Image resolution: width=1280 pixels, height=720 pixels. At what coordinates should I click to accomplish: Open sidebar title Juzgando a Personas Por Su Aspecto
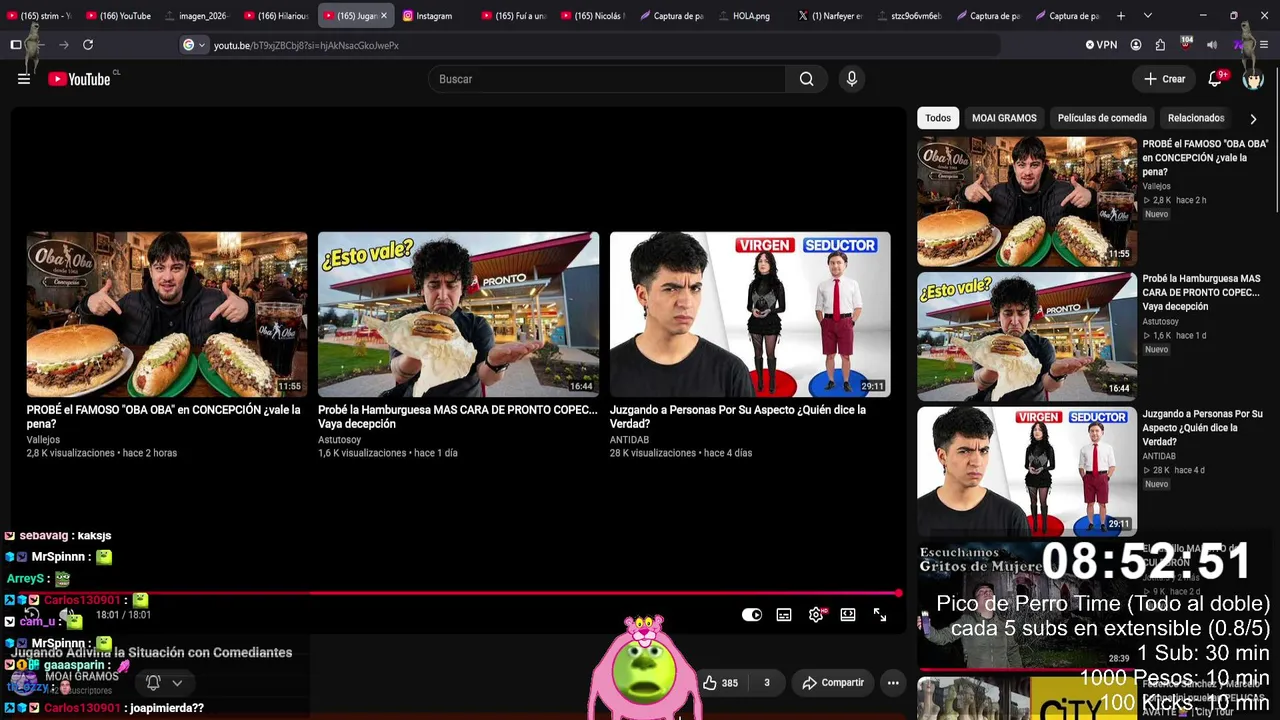(1203, 428)
